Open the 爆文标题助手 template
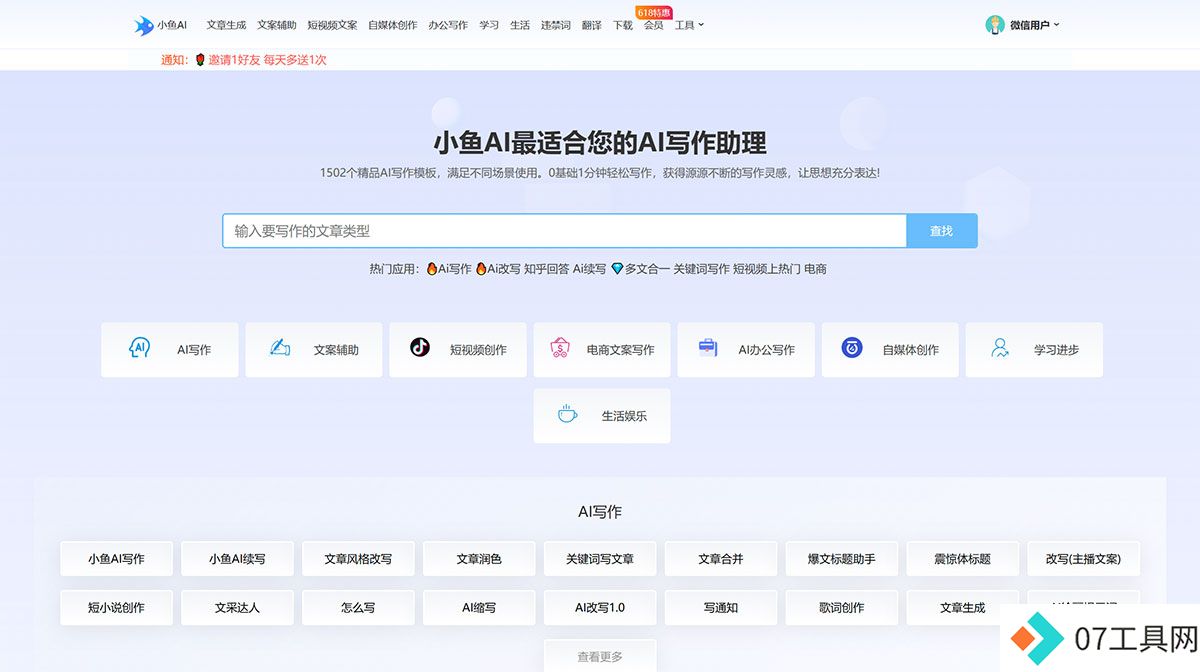The width and height of the screenshot is (1200, 672). pyautogui.click(x=842, y=559)
